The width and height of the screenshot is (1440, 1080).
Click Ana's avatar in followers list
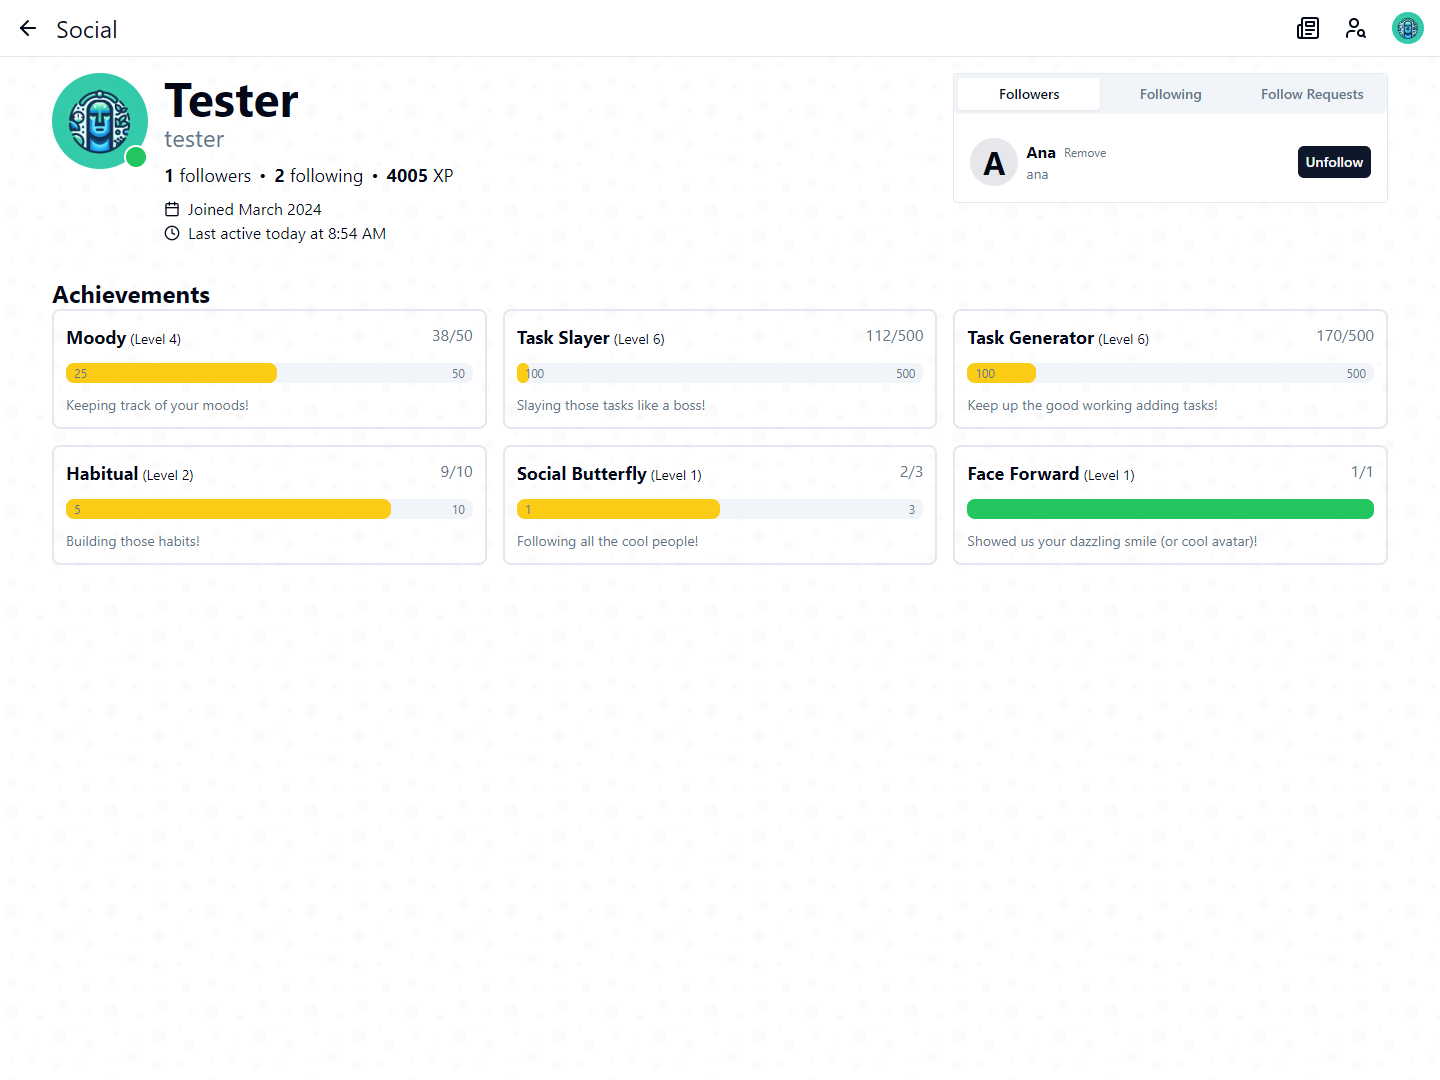pyautogui.click(x=994, y=163)
